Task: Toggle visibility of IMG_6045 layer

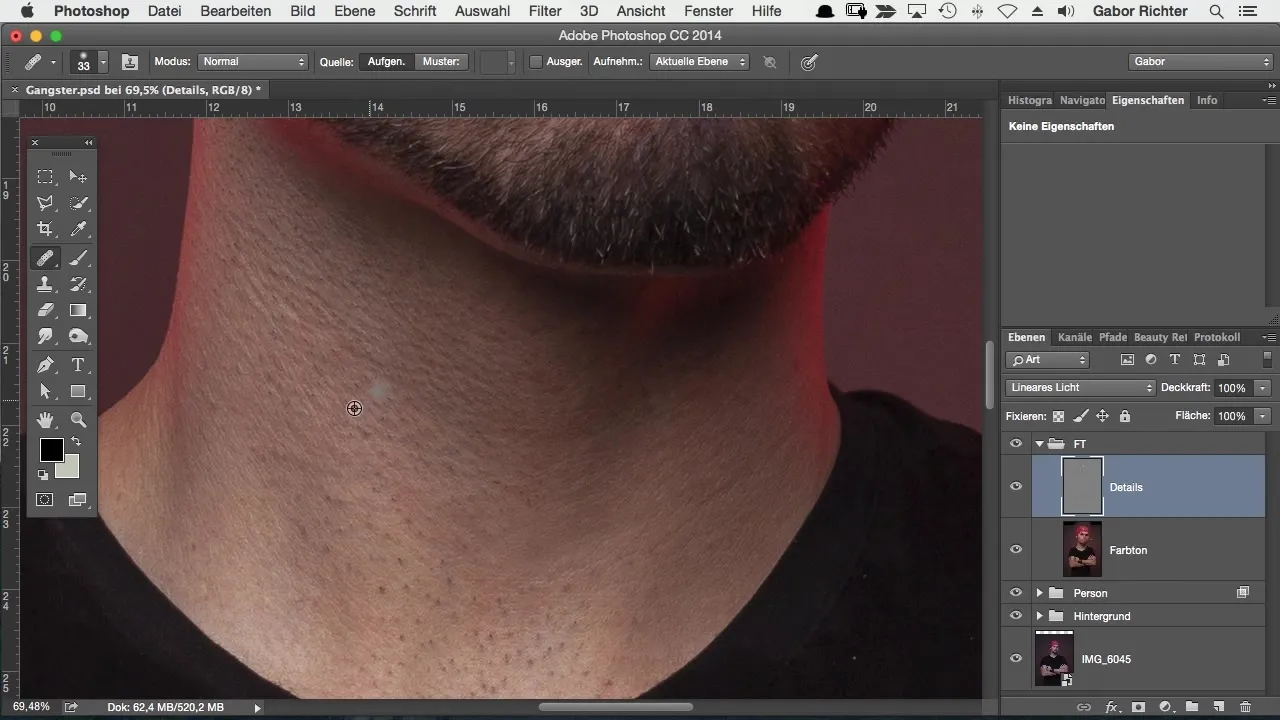Action: click(1016, 658)
